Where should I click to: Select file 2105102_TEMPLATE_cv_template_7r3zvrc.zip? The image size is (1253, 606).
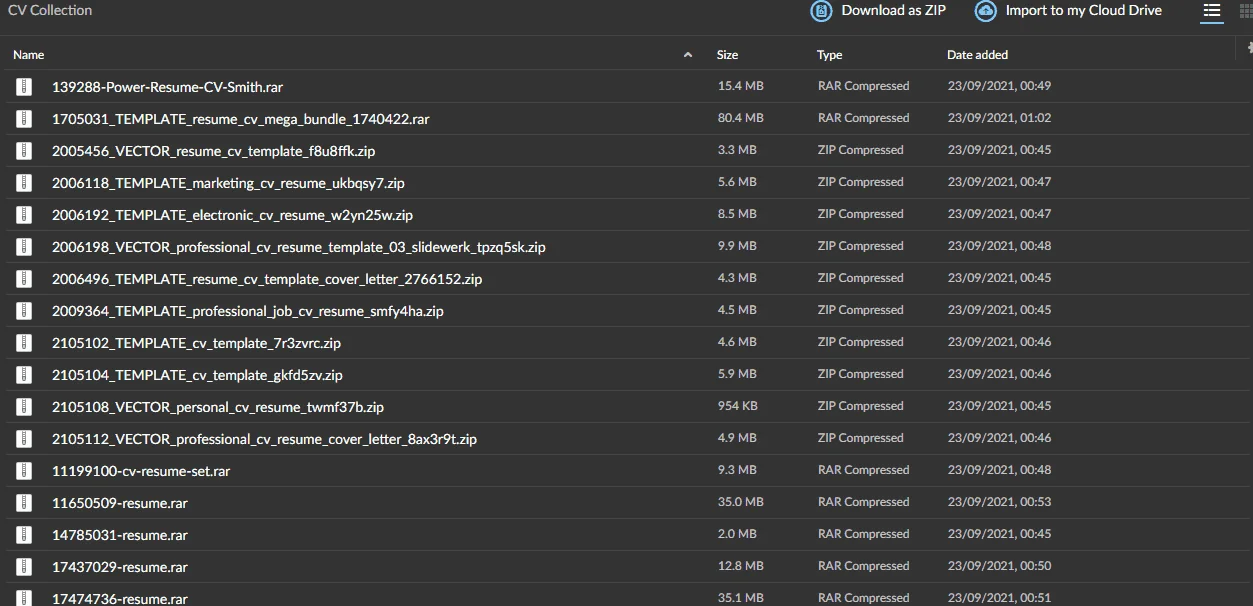196,343
